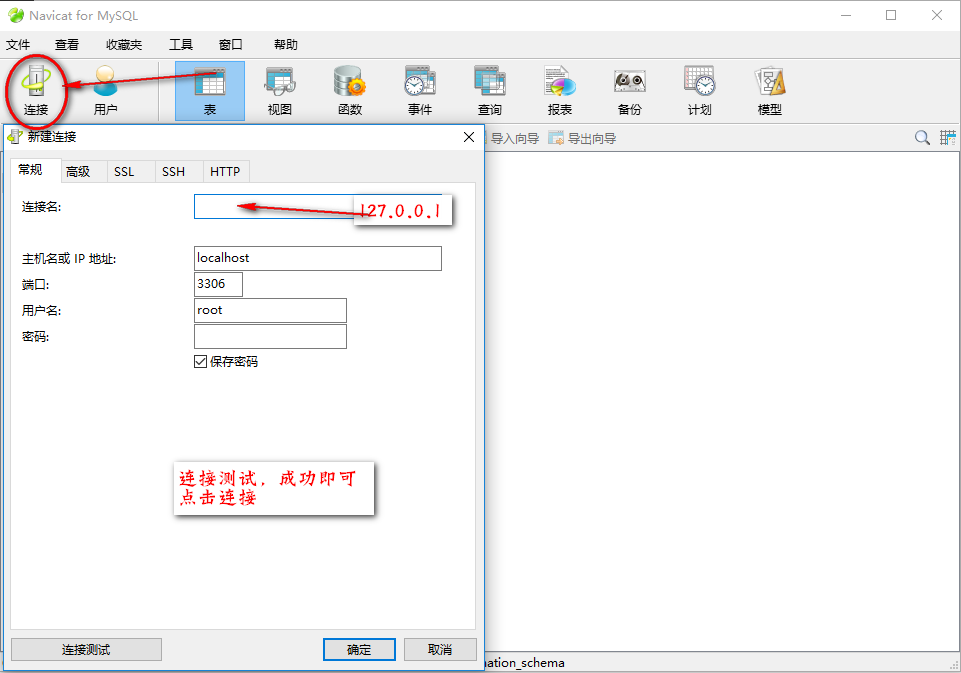961x673 pixels.
Task: Click the 端口 port field 3306
Action: coord(218,284)
